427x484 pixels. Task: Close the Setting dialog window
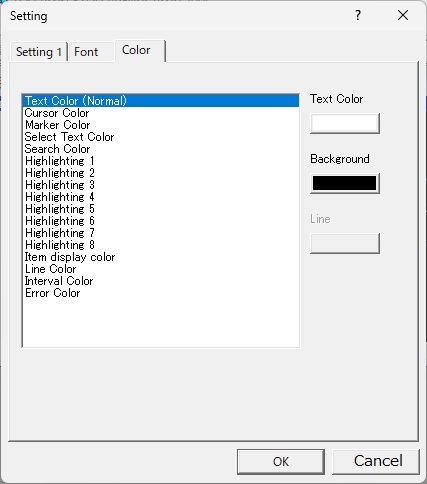click(403, 15)
